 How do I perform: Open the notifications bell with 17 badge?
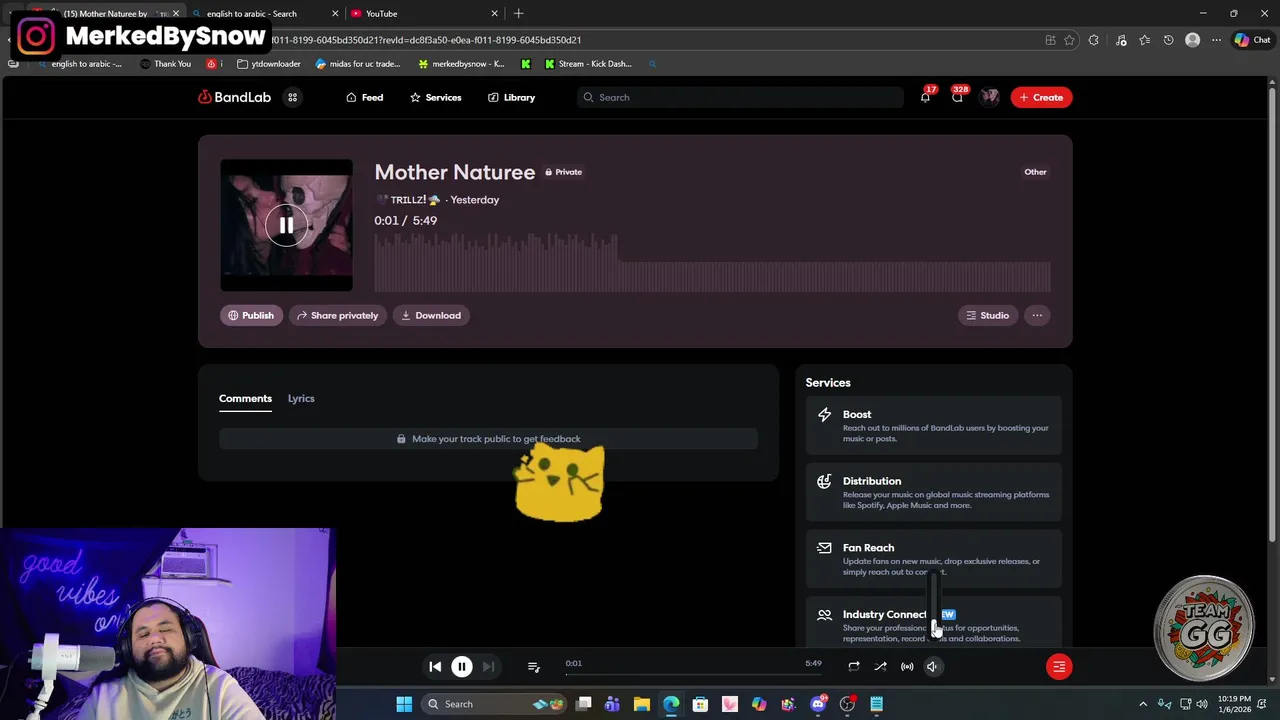pyautogui.click(x=926, y=96)
